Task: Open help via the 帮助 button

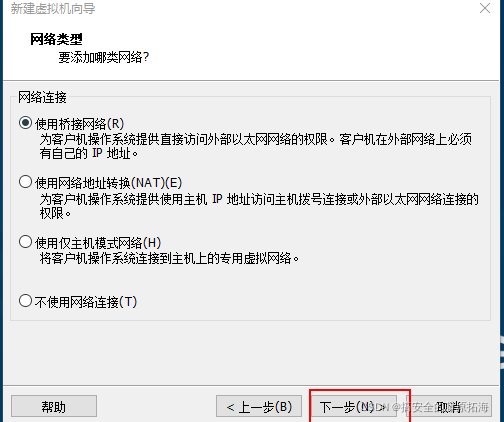Action: (54, 407)
